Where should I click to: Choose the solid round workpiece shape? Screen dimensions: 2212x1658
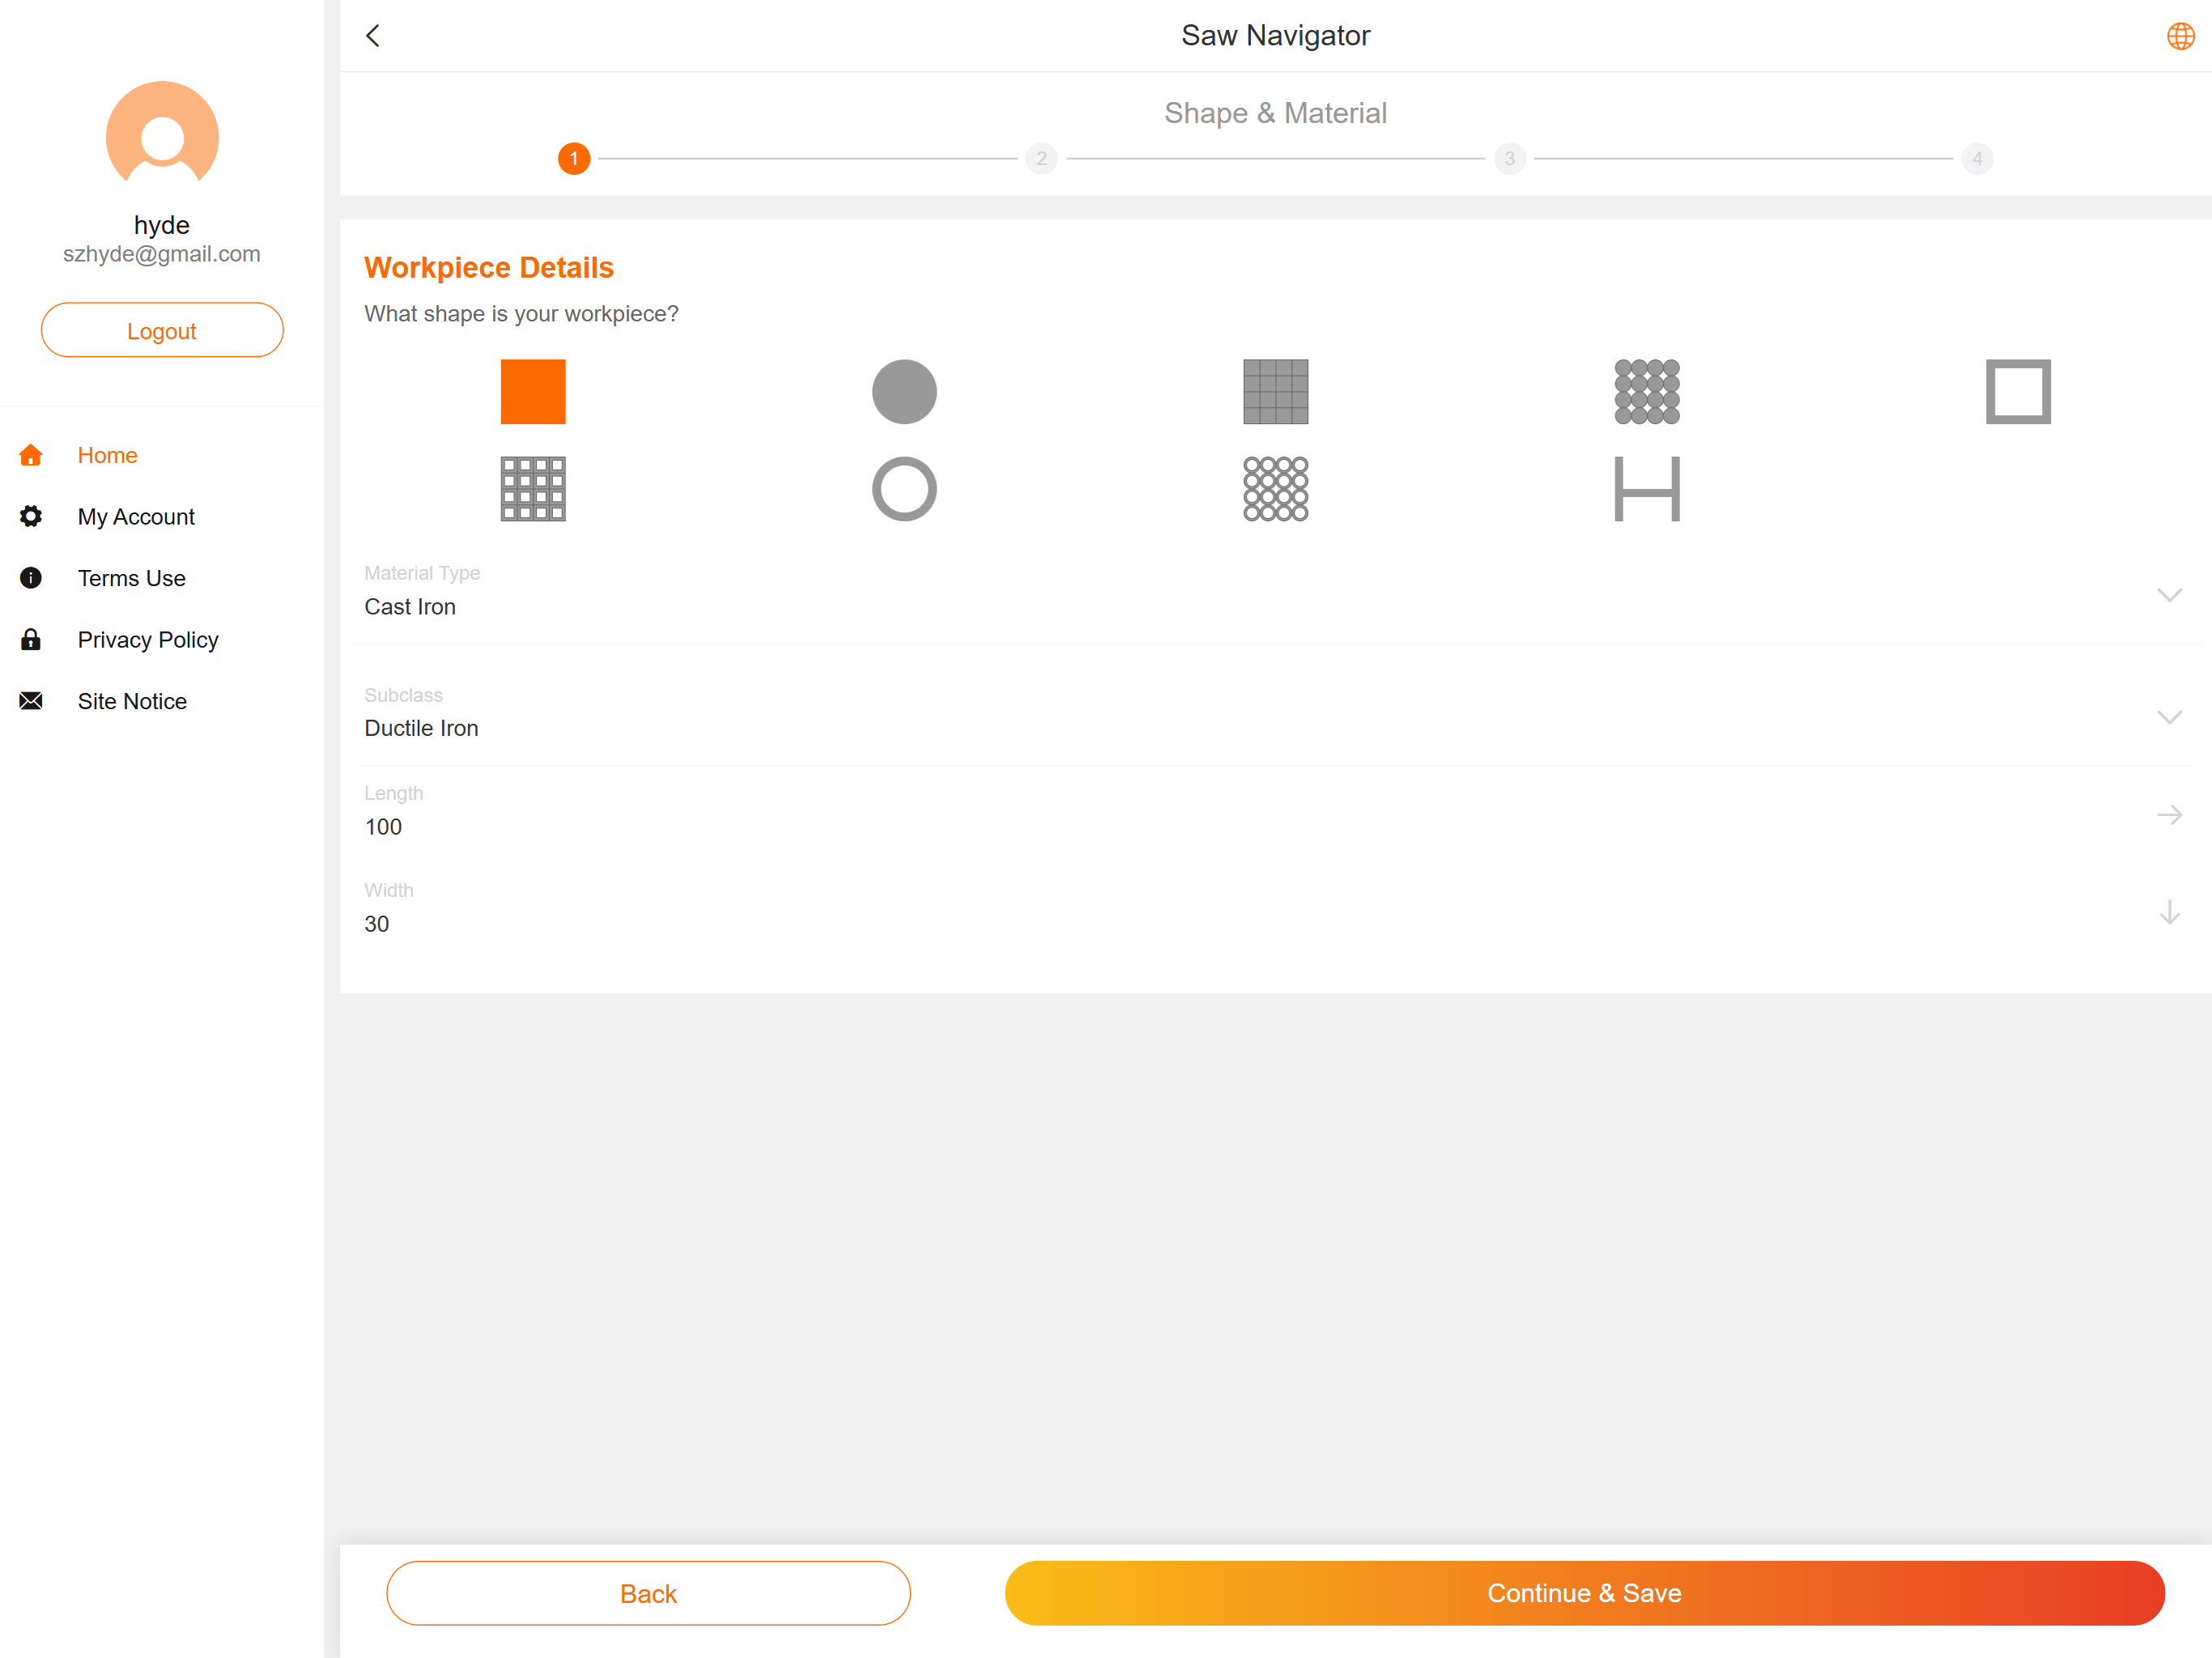(x=904, y=392)
